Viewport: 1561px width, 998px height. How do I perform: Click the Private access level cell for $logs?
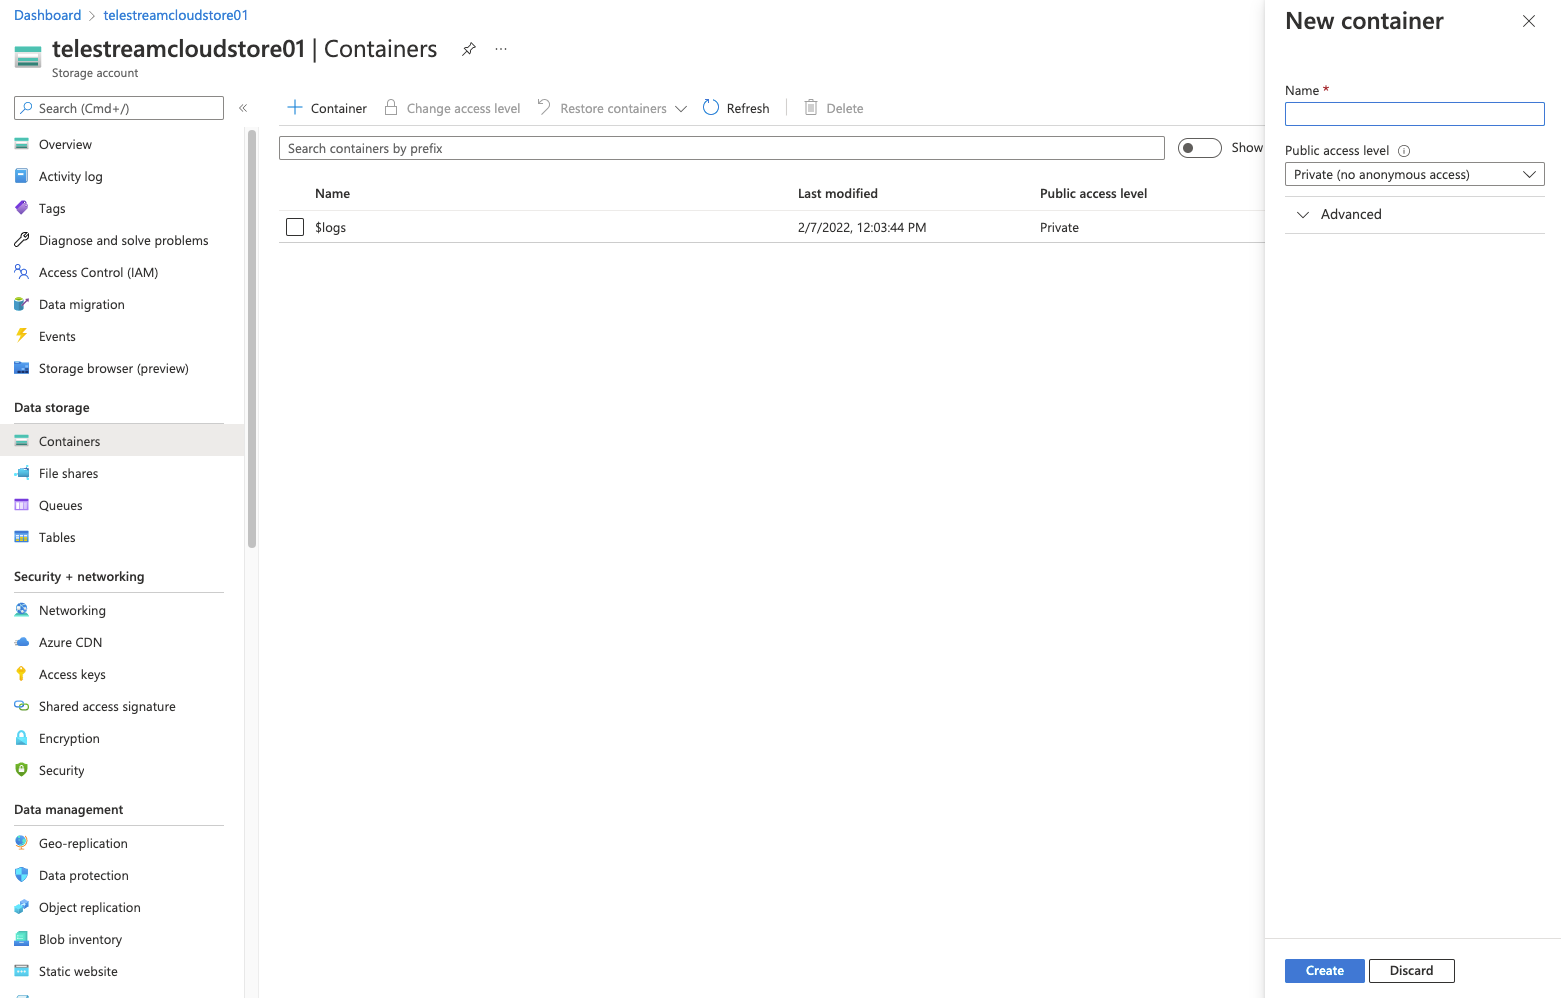1059,227
